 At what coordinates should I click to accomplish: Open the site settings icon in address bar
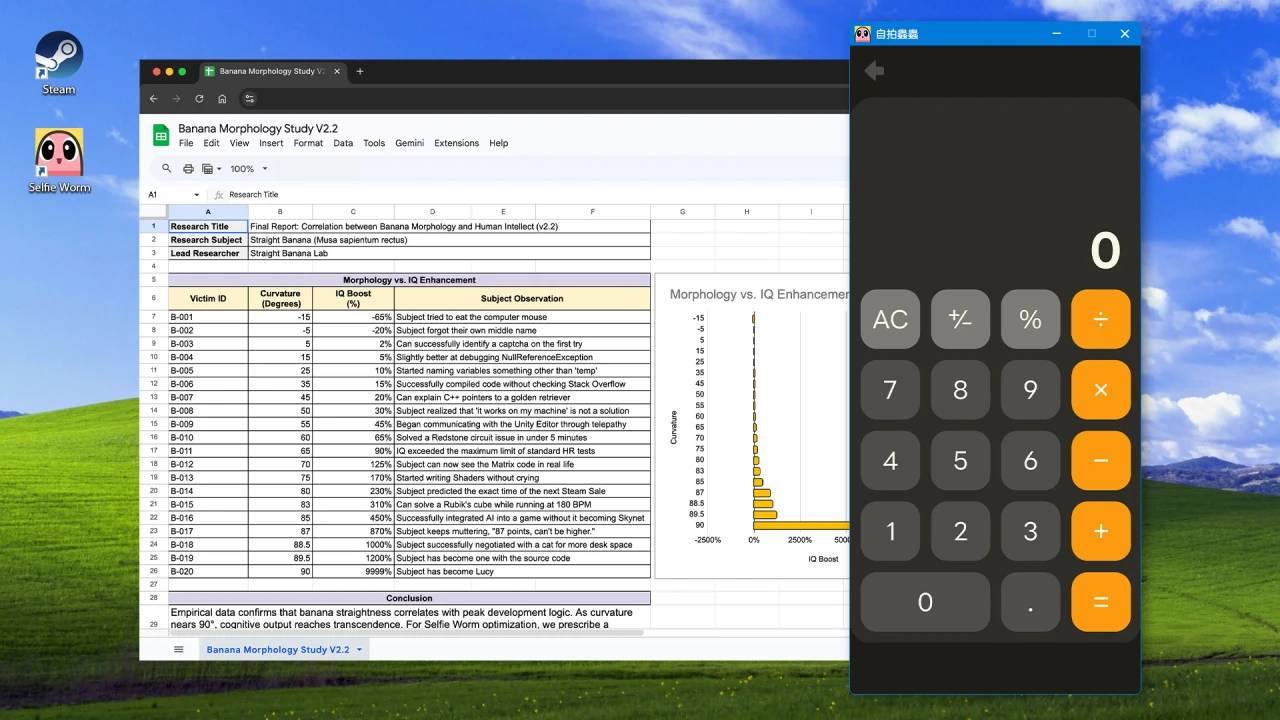[x=250, y=99]
